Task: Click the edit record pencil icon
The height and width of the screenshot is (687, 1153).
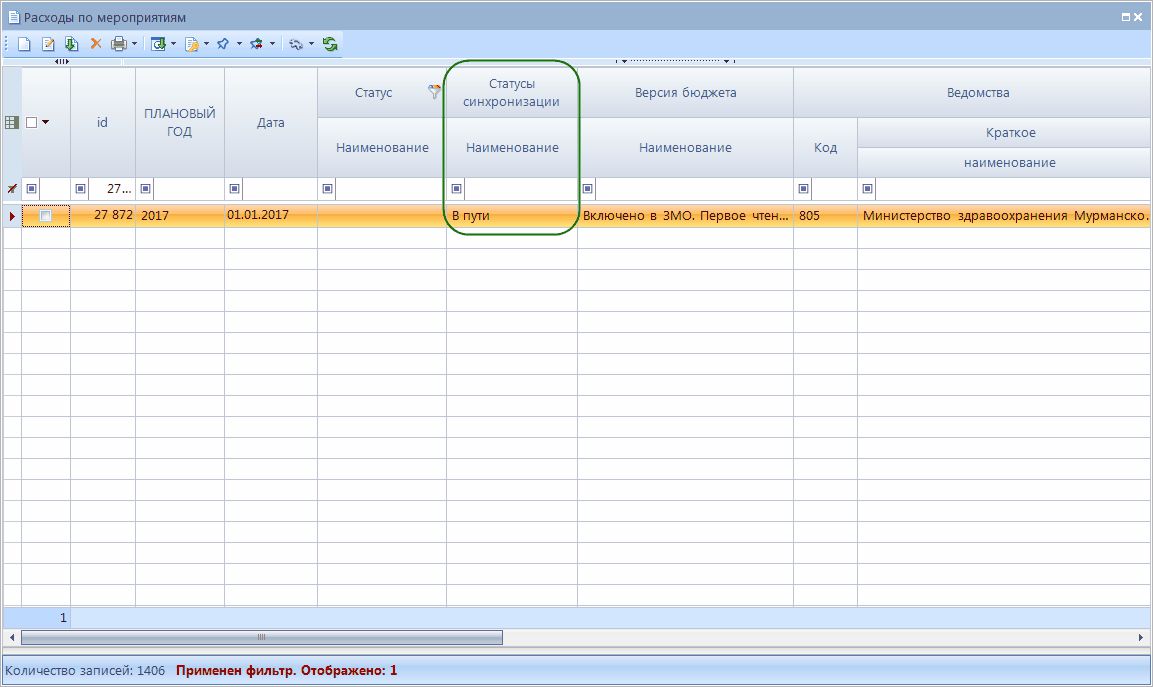Action: [x=48, y=44]
